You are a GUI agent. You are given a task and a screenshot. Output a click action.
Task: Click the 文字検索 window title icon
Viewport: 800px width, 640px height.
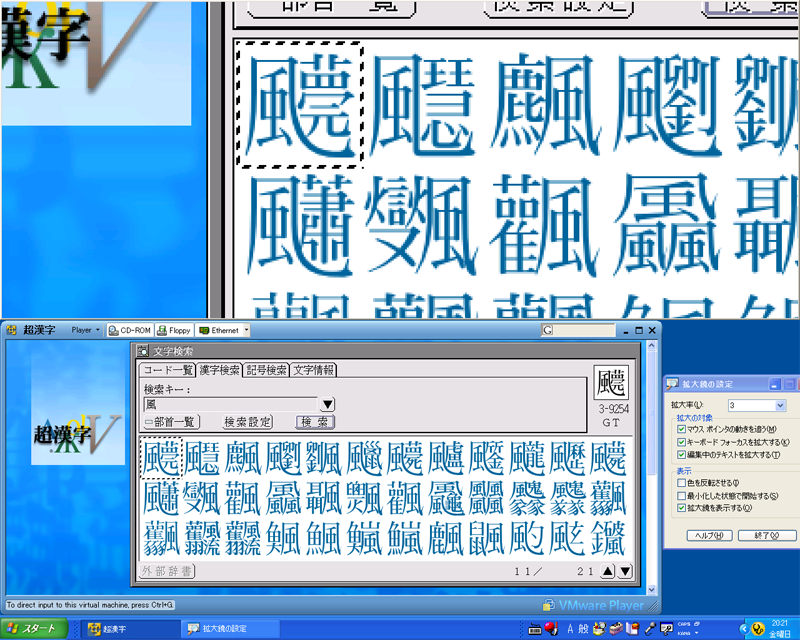tap(143, 351)
